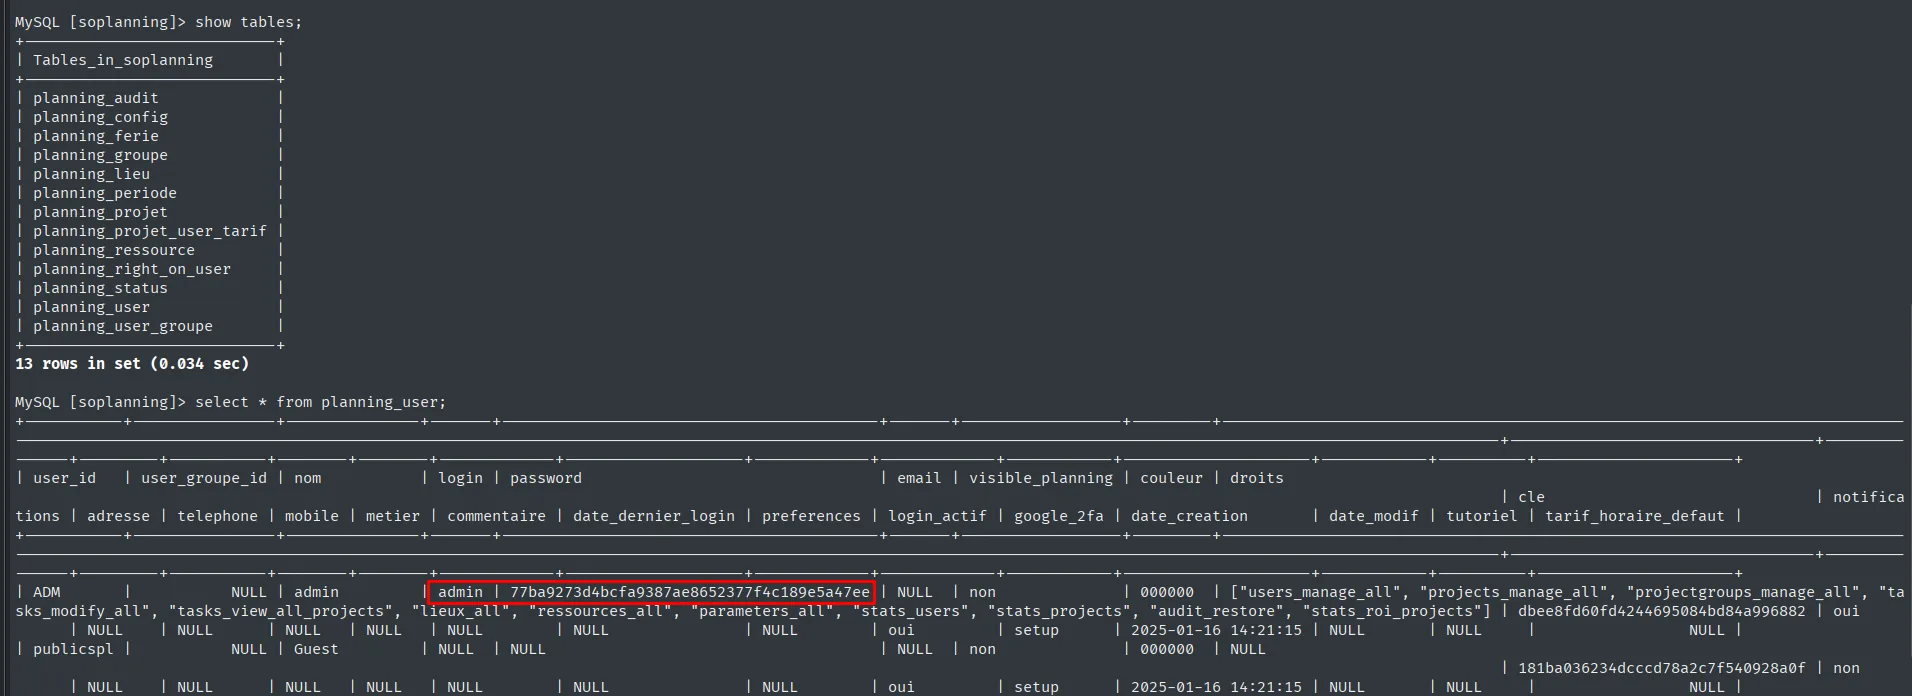Click the planning_lieu table name
Image resolution: width=1912 pixels, height=696 pixels.
(91, 174)
